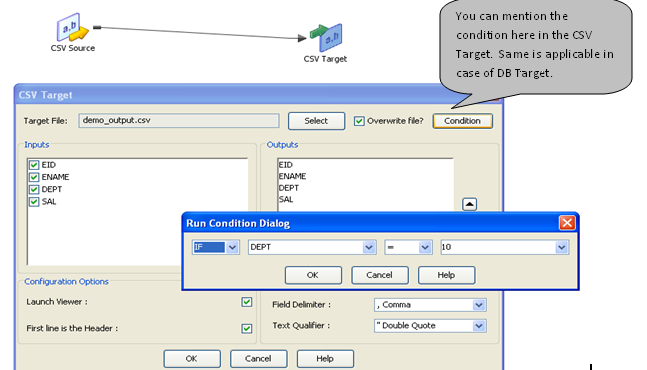Click the Select file button

click(316, 121)
